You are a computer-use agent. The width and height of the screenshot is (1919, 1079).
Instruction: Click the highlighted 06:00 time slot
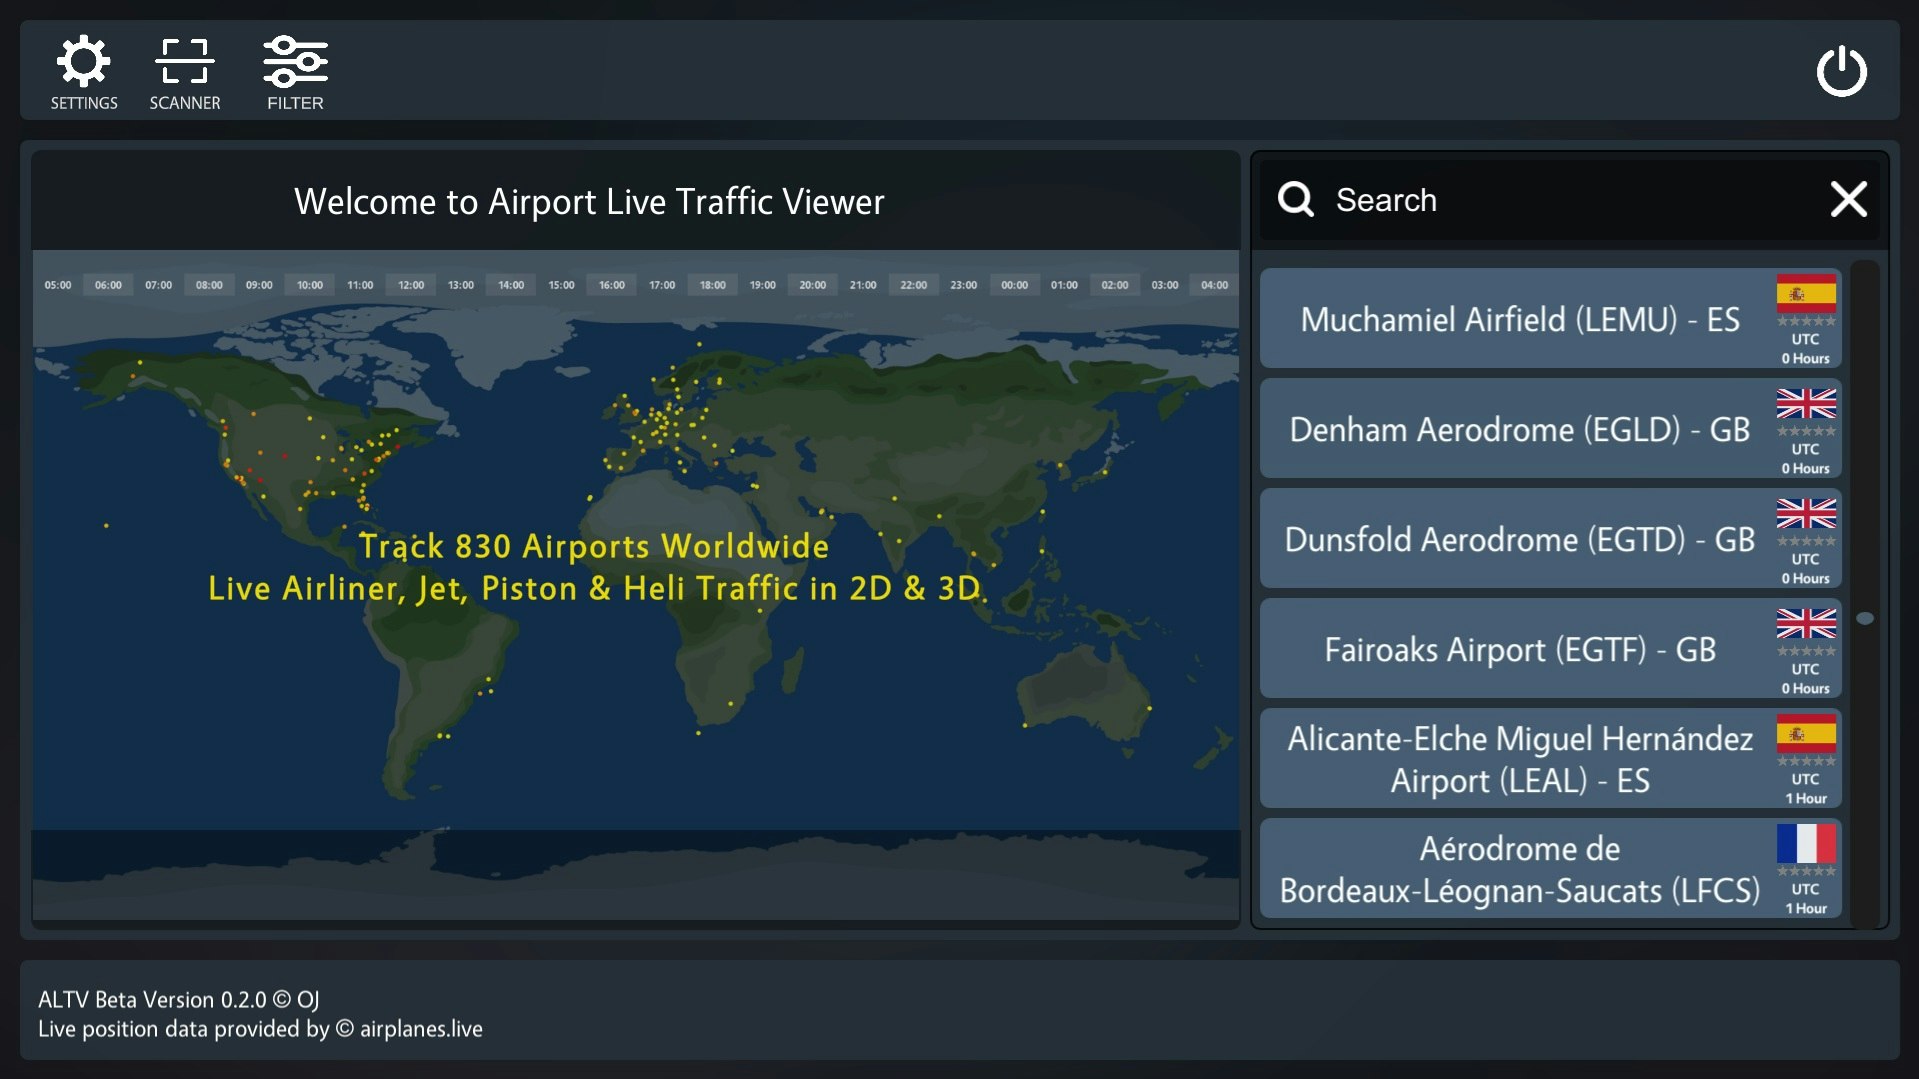click(x=107, y=284)
